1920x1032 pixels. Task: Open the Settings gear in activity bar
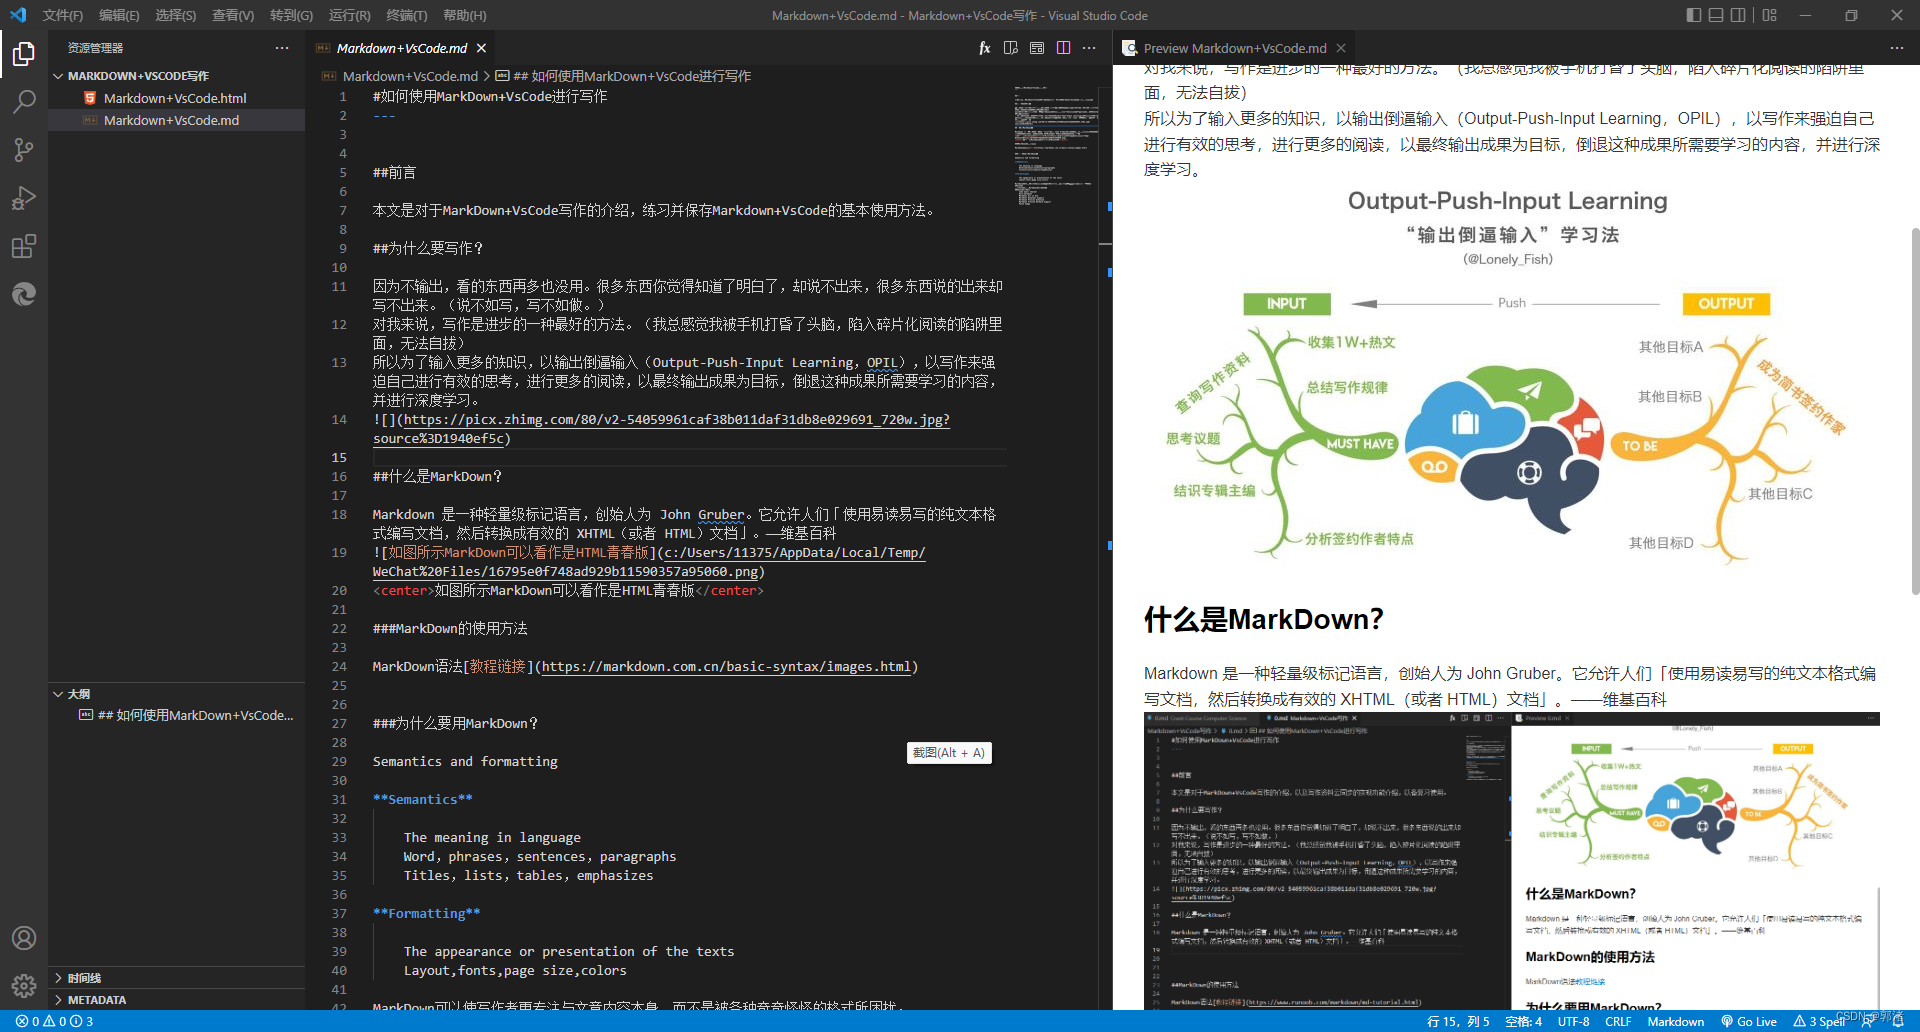coord(24,983)
